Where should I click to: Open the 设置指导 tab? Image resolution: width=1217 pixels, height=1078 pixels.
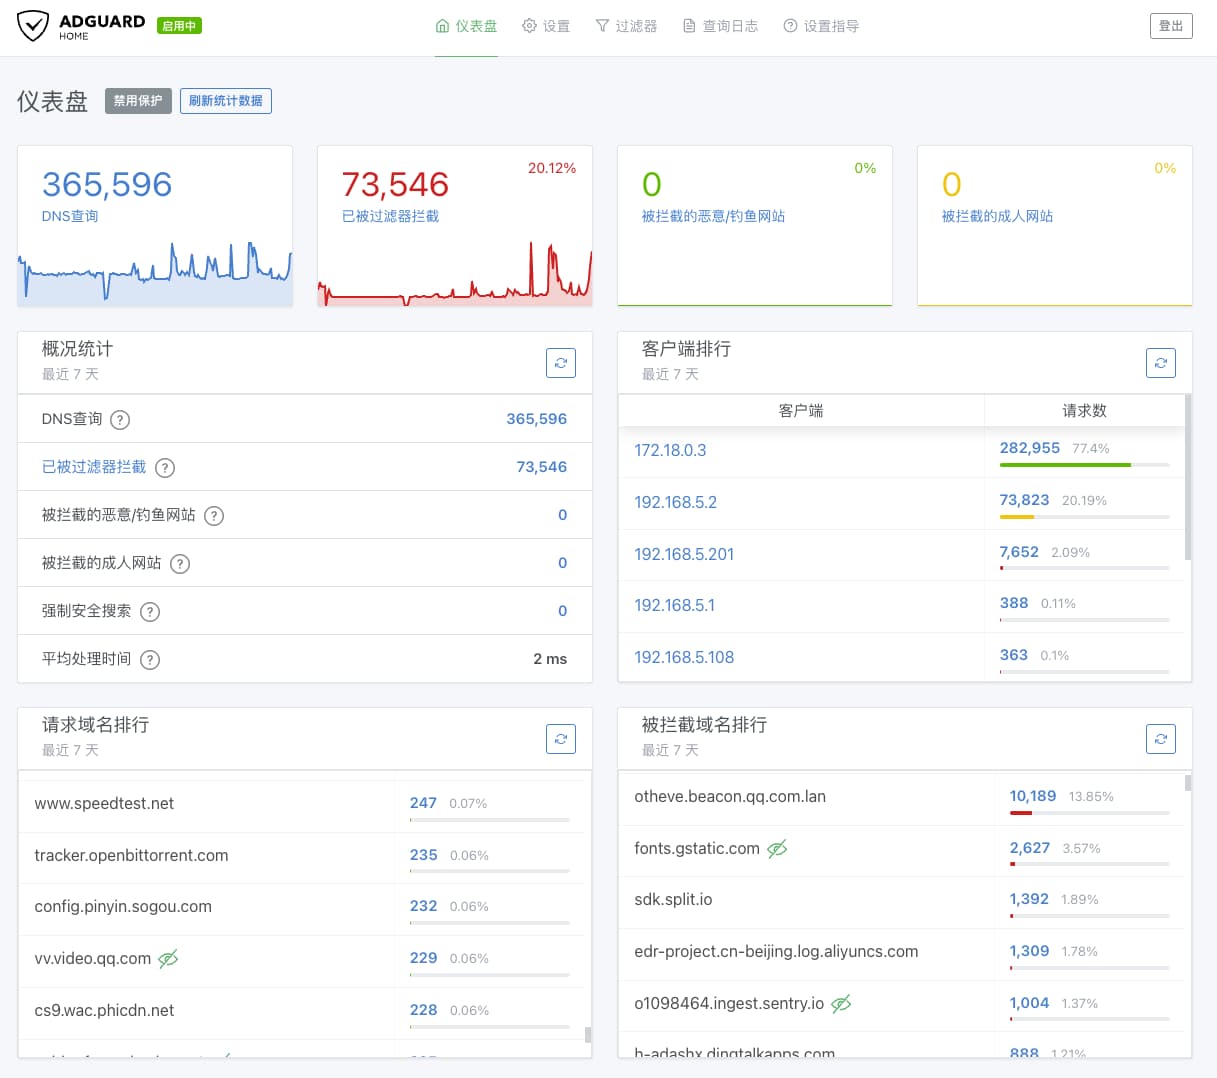coord(821,26)
